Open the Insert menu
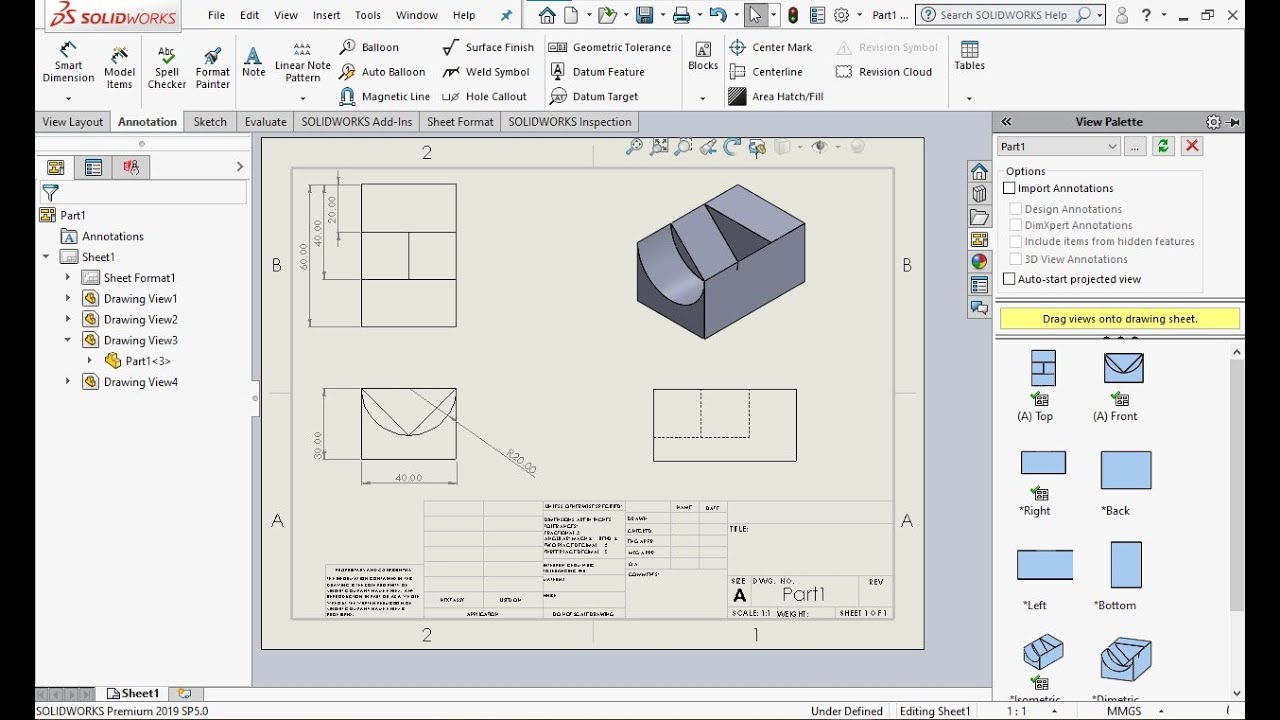The width and height of the screenshot is (1280, 720). coord(326,15)
